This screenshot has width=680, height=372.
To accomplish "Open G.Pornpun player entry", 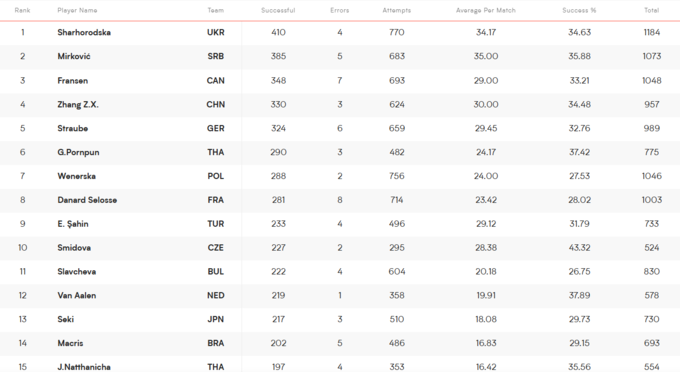I will [78, 152].
